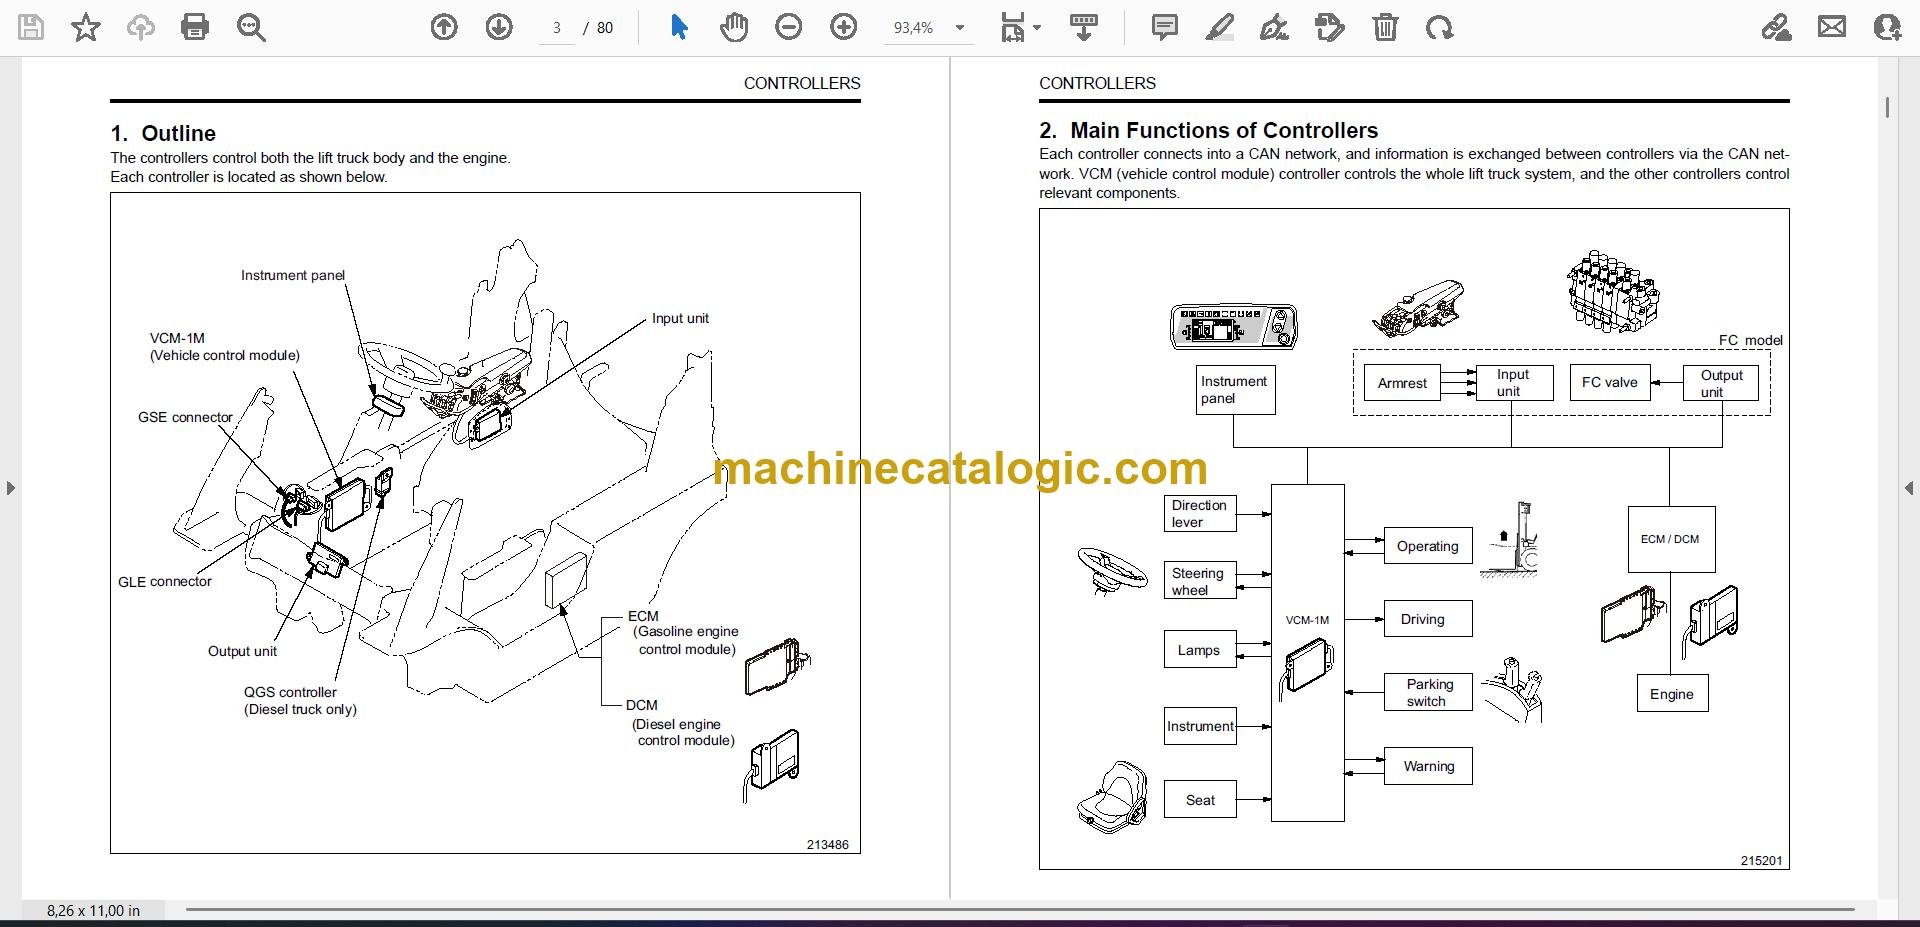Open the find text magnifier
Screen dimensions: 1920x927
click(251, 28)
